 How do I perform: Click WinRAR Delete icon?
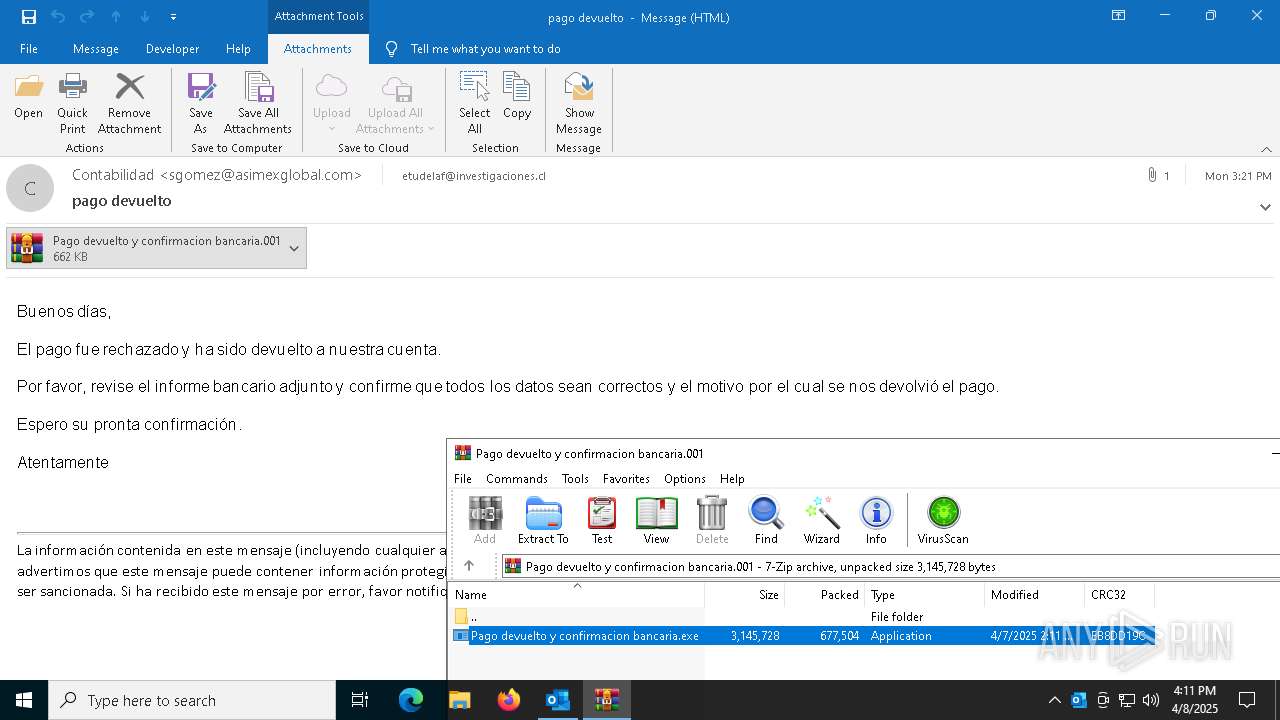[712, 520]
